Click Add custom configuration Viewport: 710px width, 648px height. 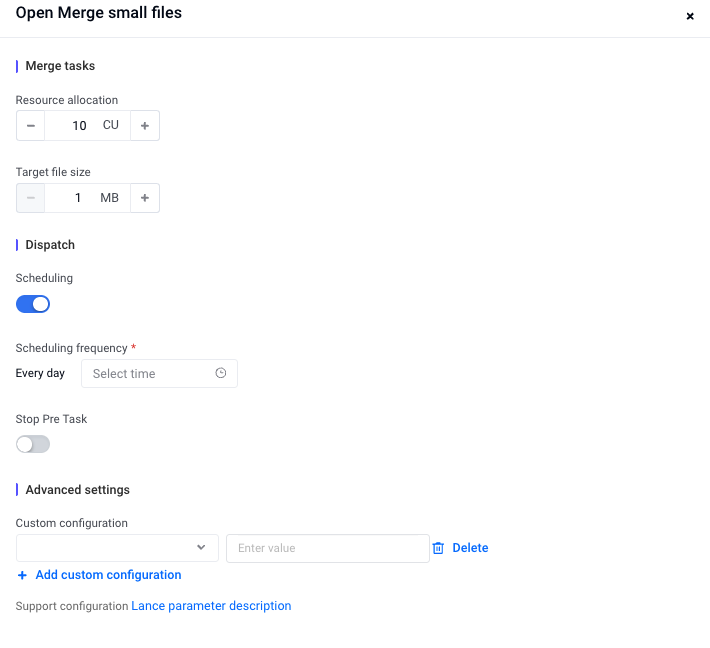(x=108, y=575)
